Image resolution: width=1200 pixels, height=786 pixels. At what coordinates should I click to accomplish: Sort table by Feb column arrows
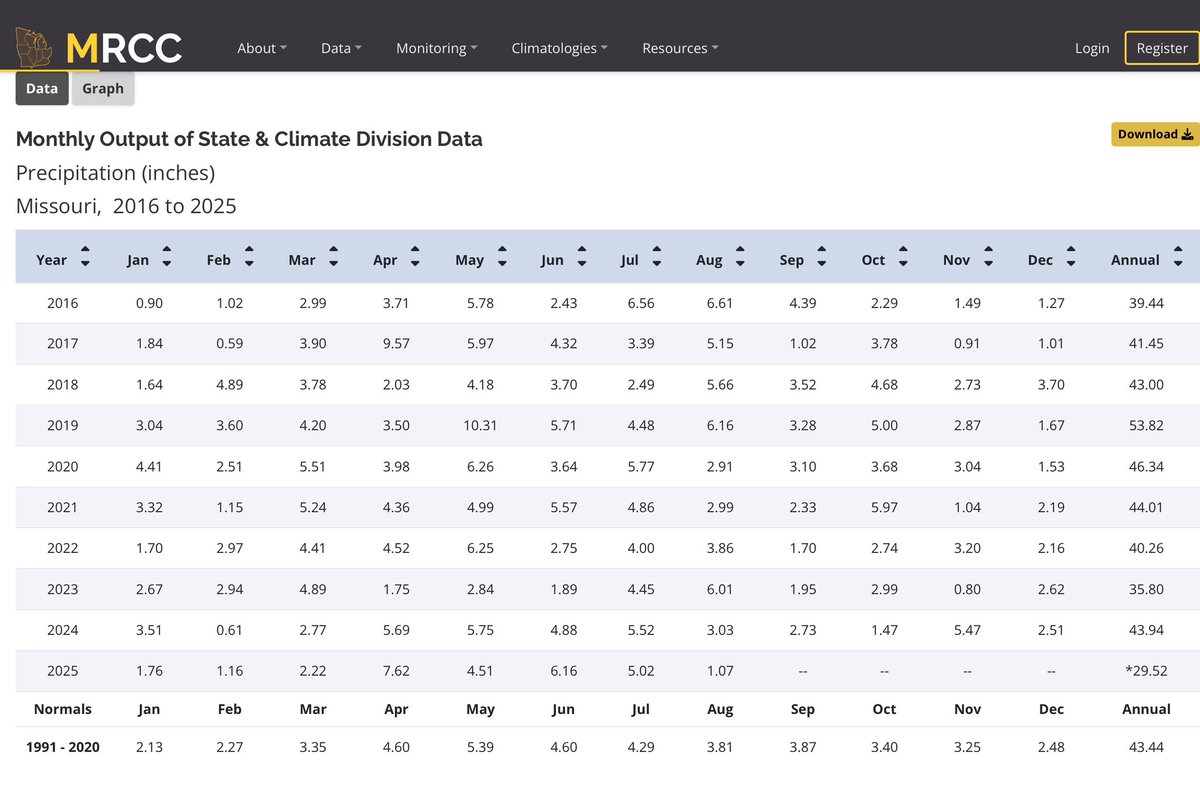pyautogui.click(x=249, y=256)
